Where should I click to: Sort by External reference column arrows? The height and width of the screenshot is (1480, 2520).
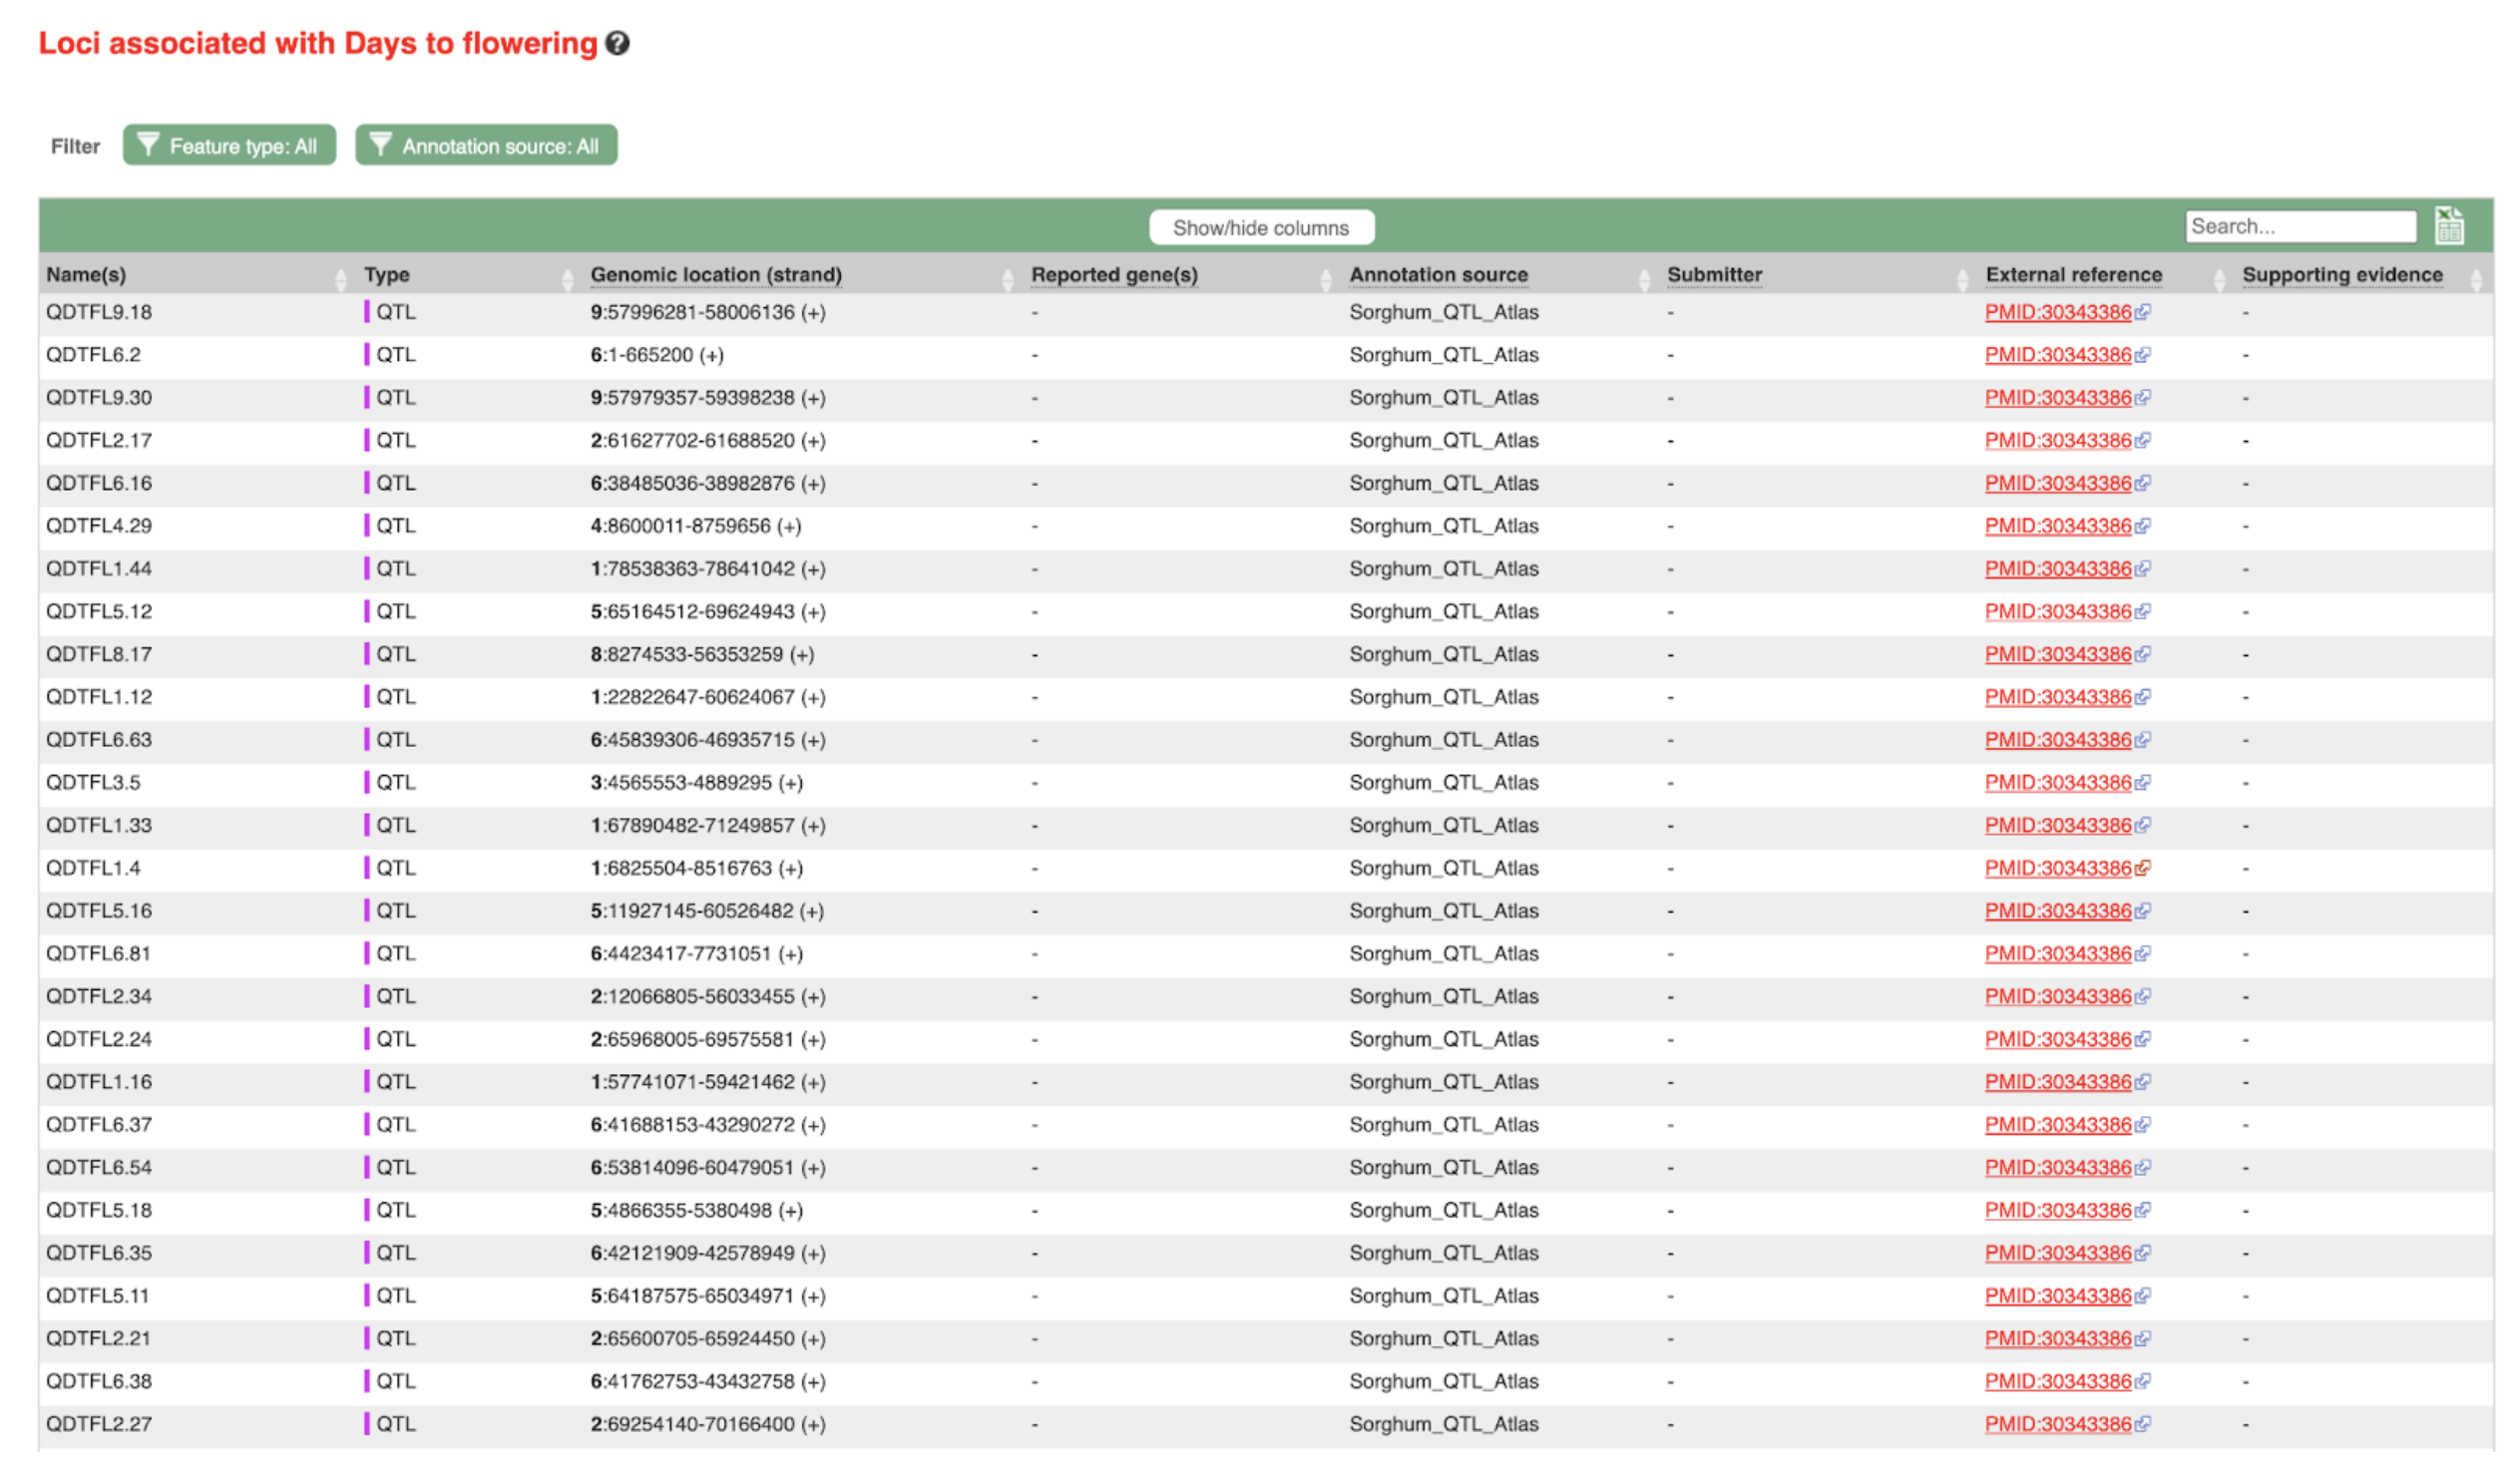click(x=2220, y=279)
